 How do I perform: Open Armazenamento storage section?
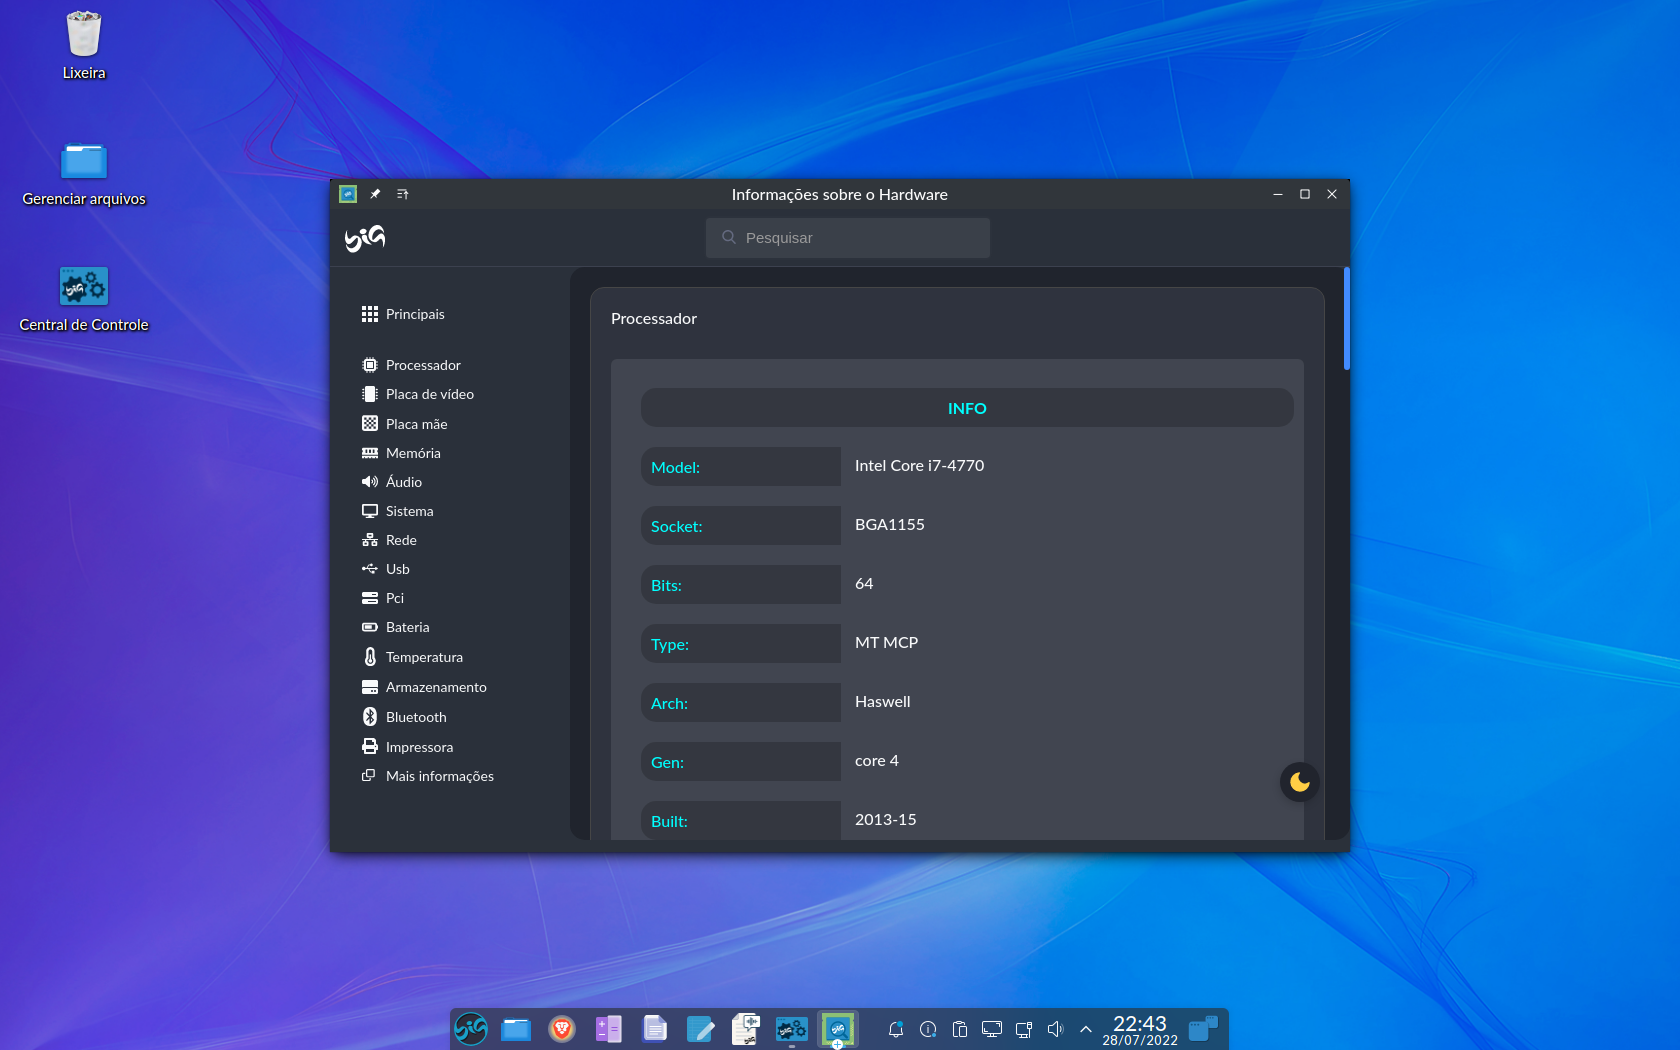(424, 687)
